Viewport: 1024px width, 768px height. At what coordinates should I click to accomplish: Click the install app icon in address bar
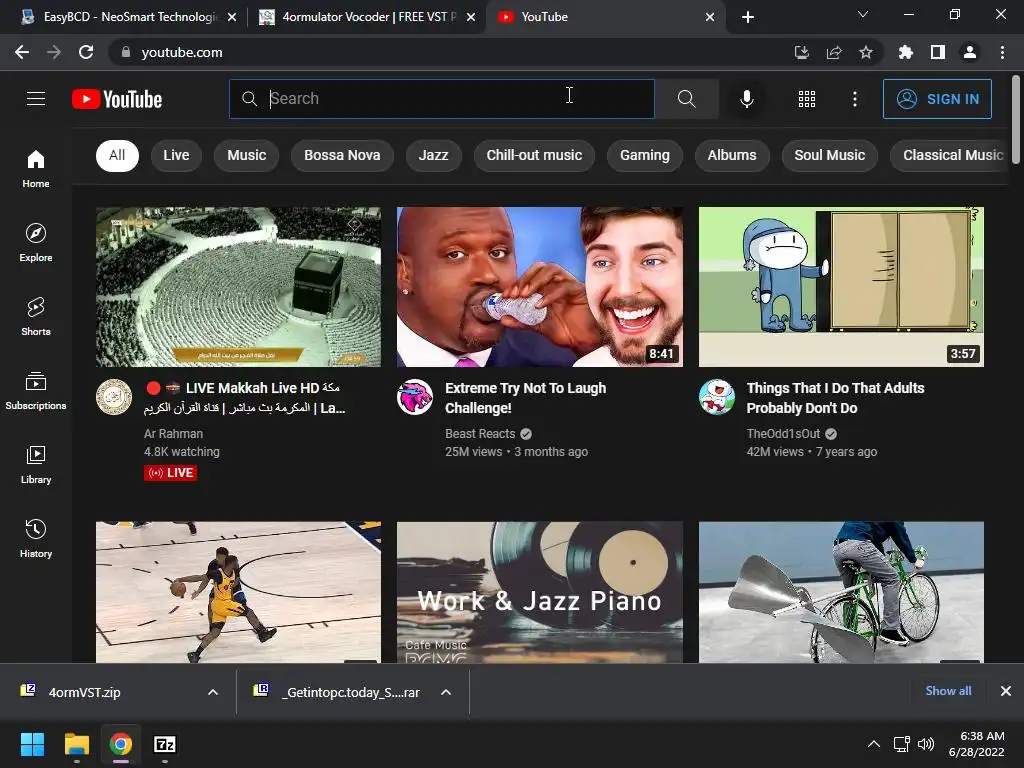point(801,52)
